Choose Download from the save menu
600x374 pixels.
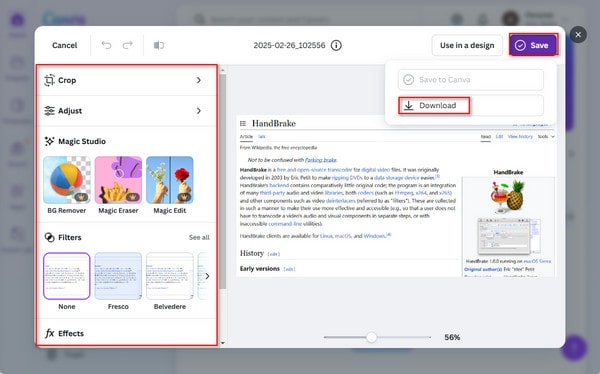(x=471, y=105)
